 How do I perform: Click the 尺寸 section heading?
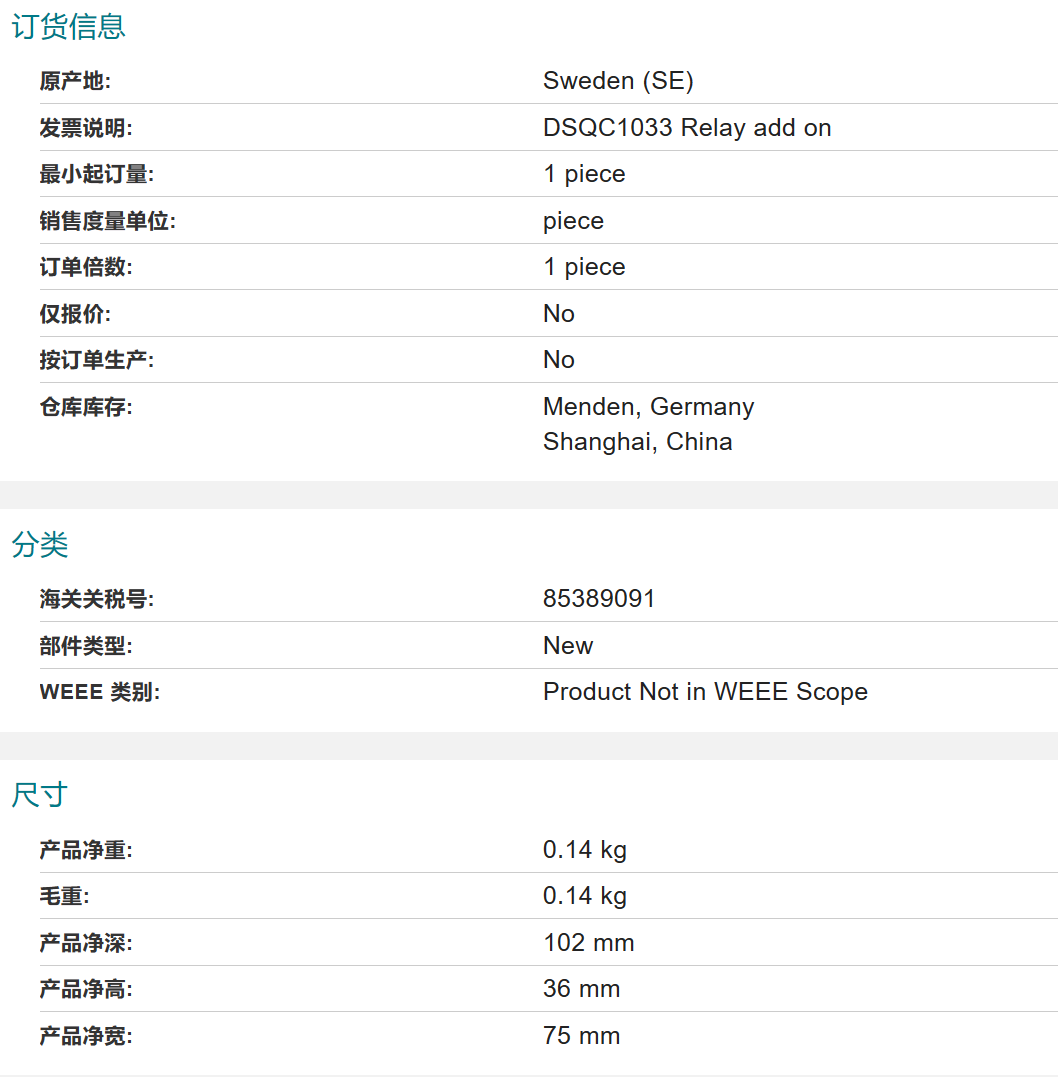tap(39, 795)
